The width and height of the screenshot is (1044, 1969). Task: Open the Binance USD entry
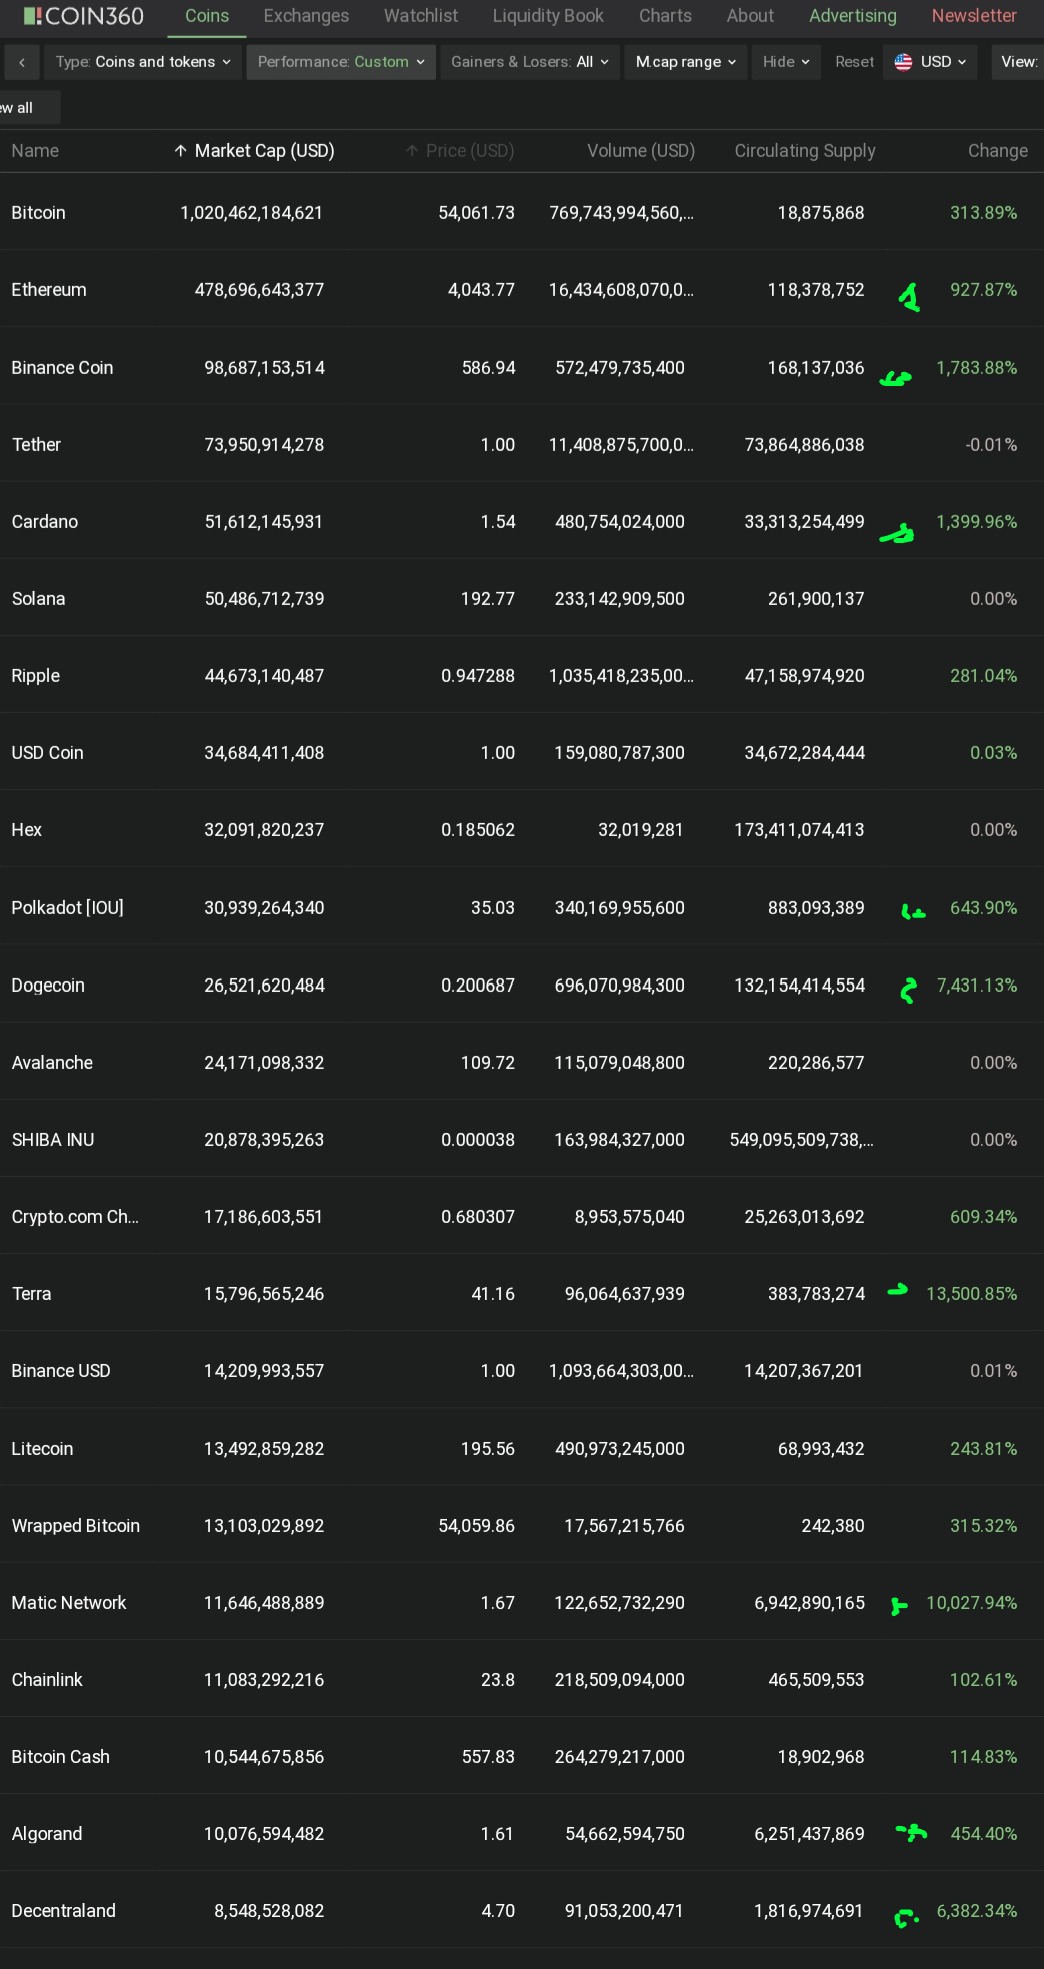(x=61, y=1371)
